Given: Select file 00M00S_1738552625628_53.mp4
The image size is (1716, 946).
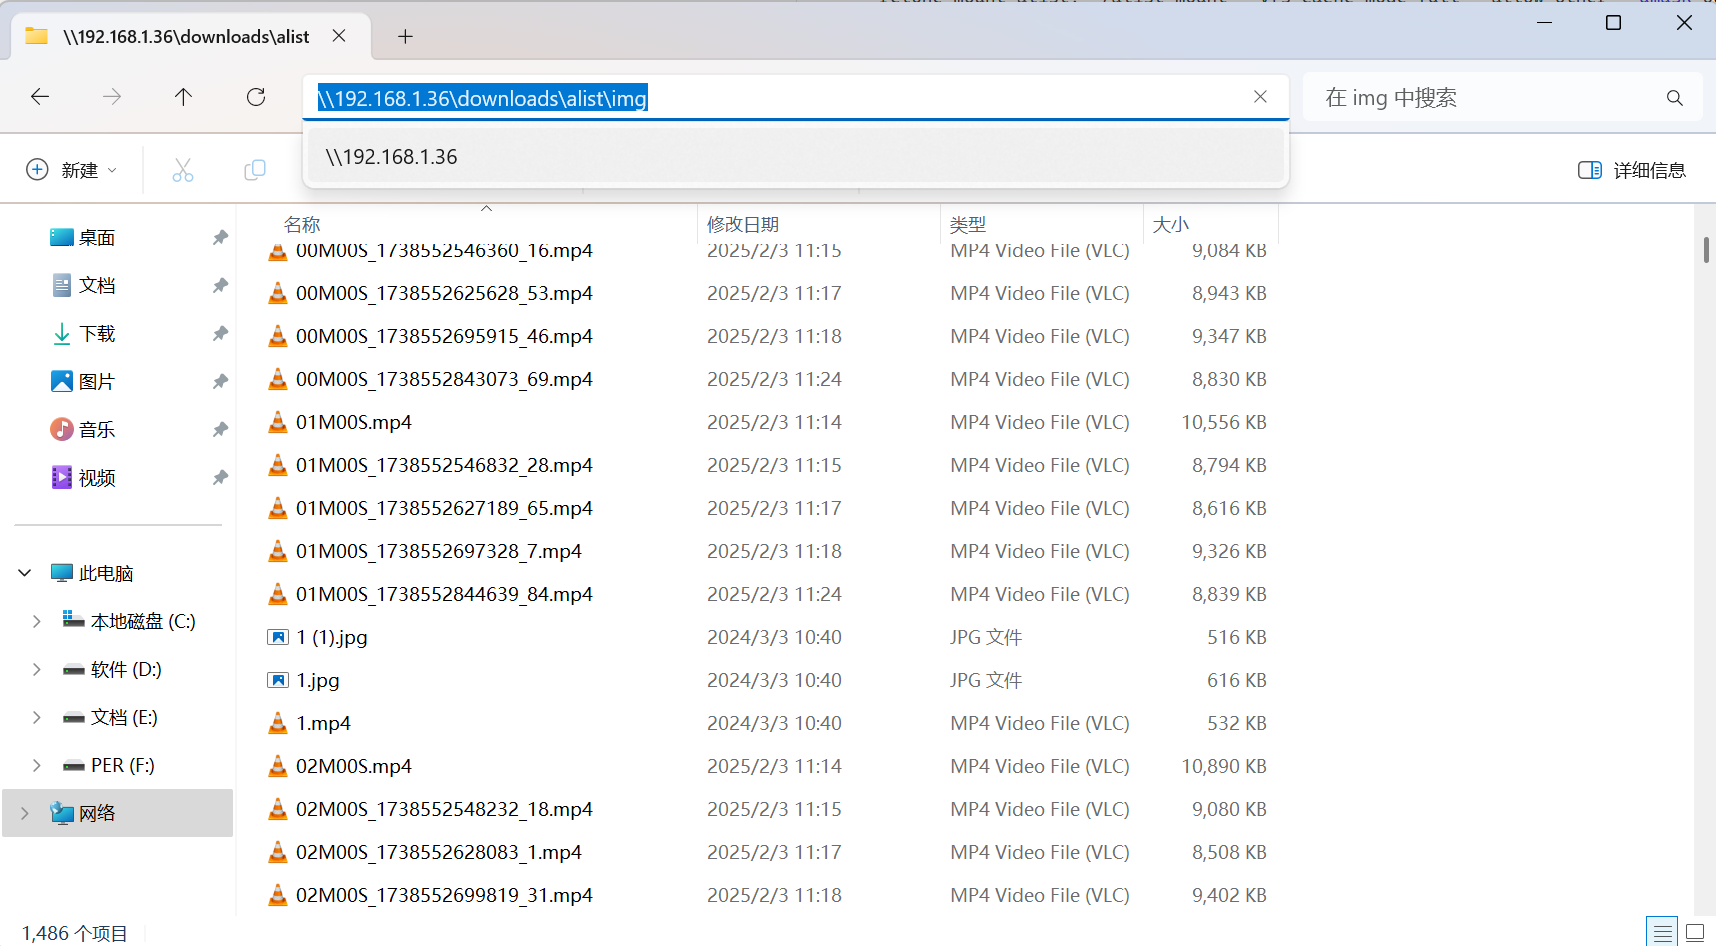Looking at the screenshot, I should 444,293.
